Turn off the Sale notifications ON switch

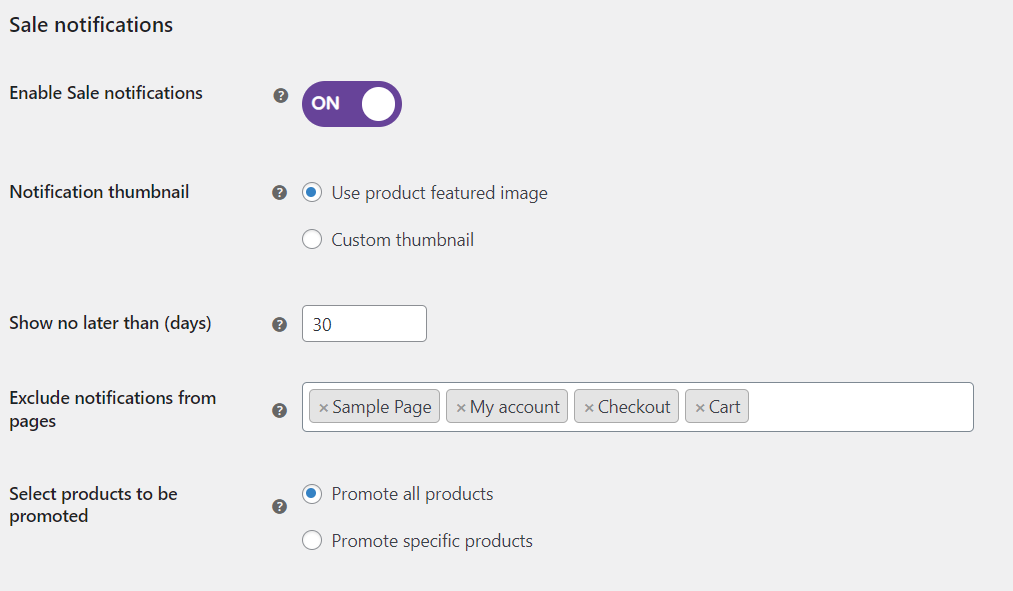point(352,104)
